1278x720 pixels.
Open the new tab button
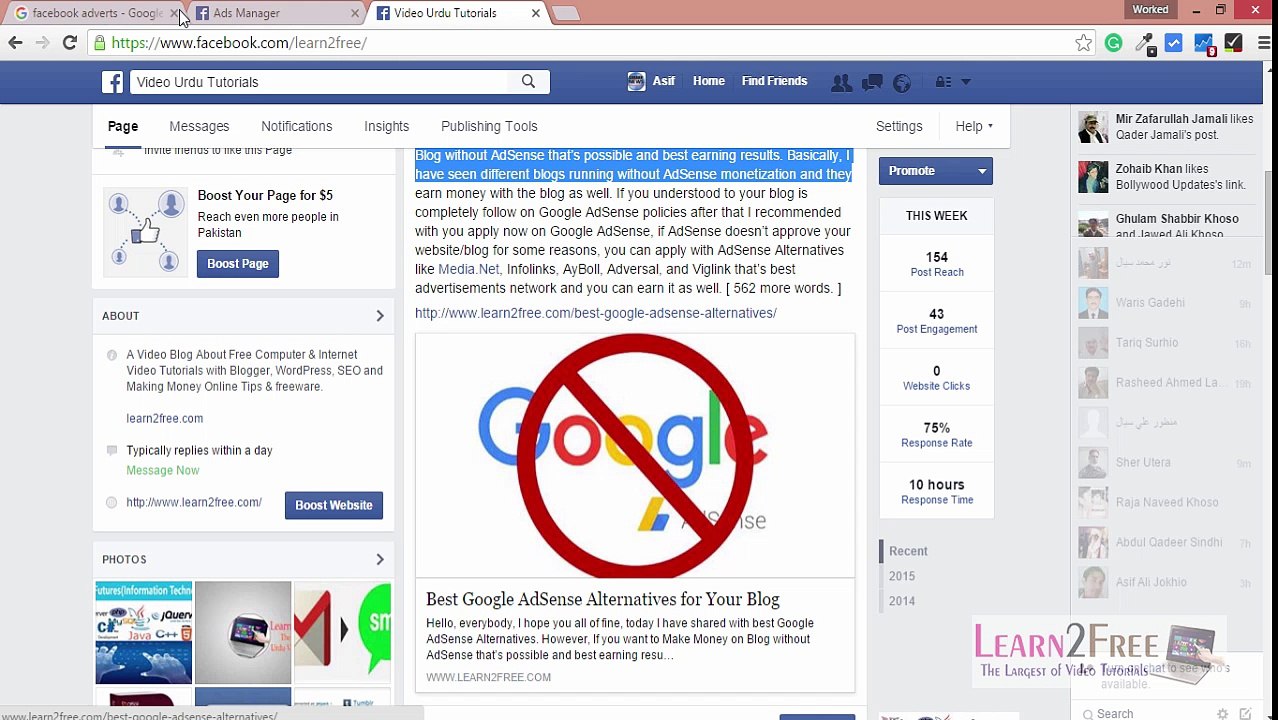tap(566, 14)
